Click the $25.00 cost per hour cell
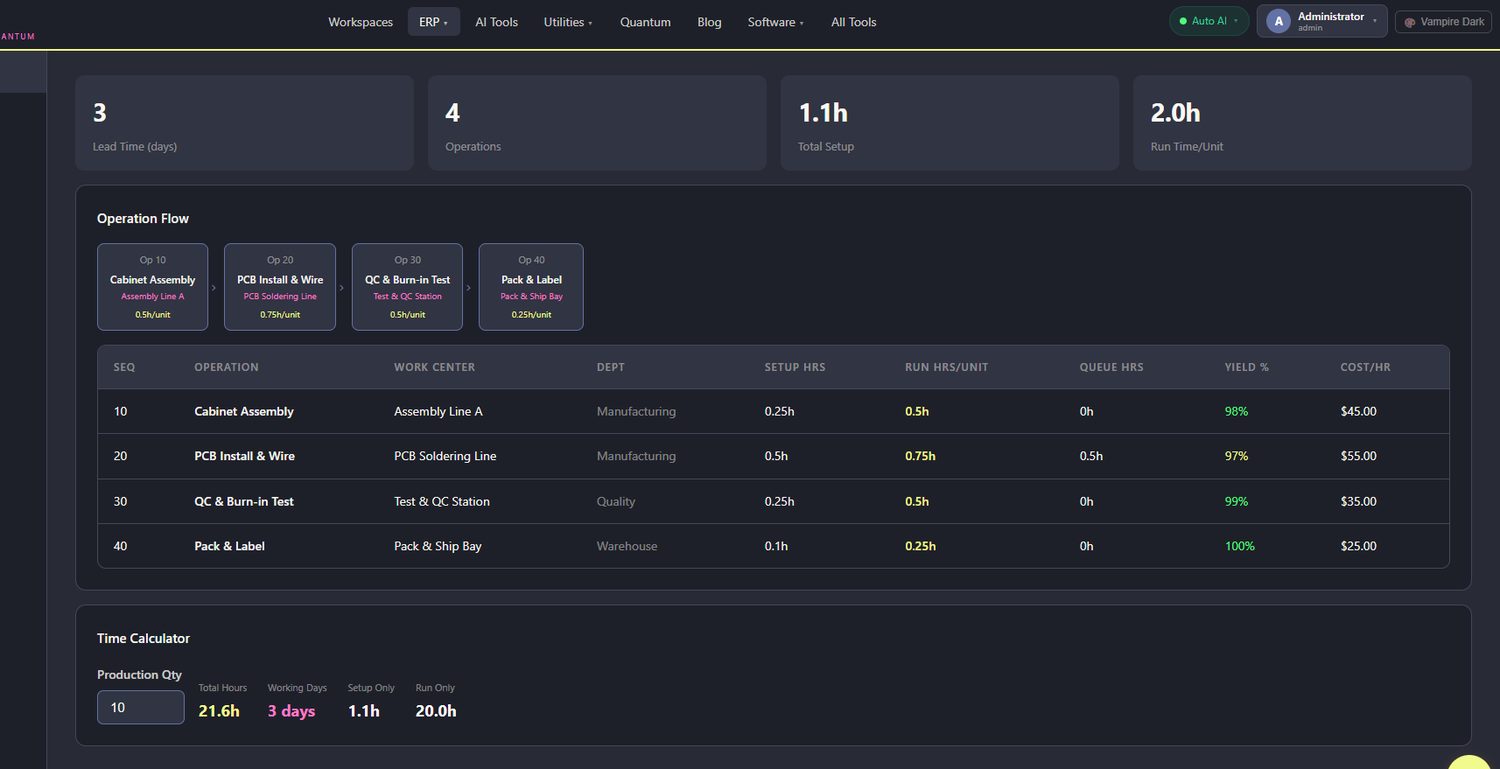This screenshot has width=1500, height=769. [x=1359, y=546]
